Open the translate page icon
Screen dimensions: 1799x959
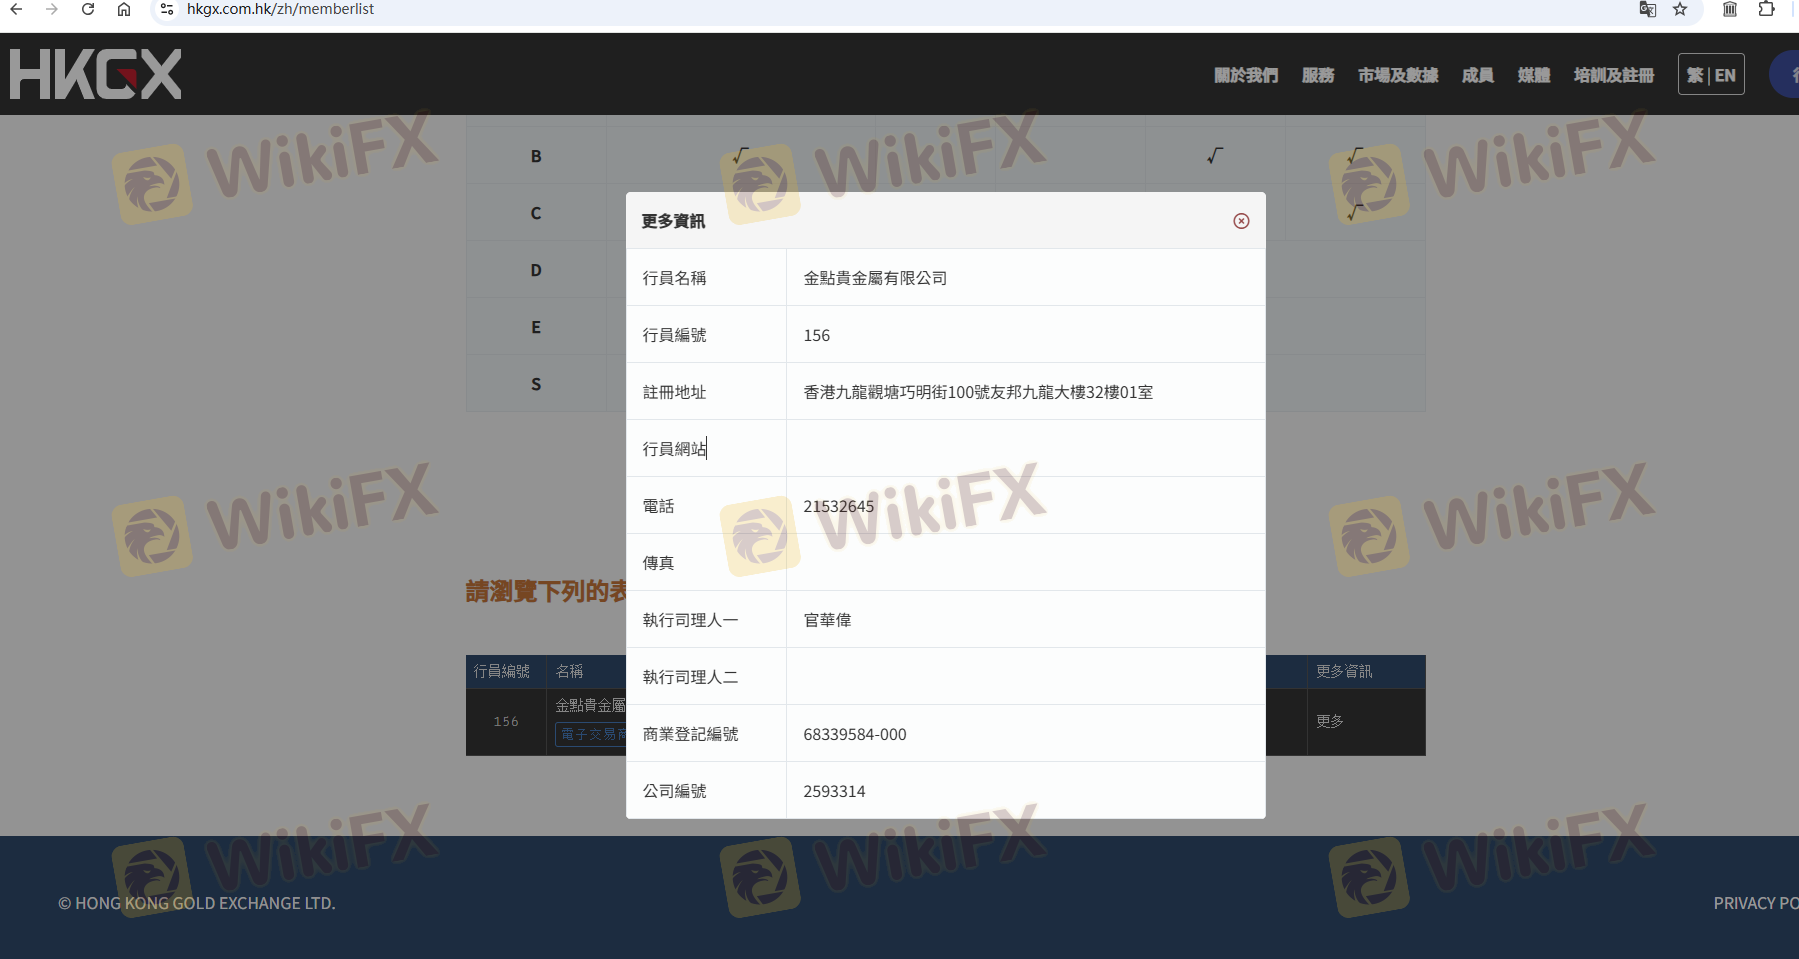pos(1647,9)
